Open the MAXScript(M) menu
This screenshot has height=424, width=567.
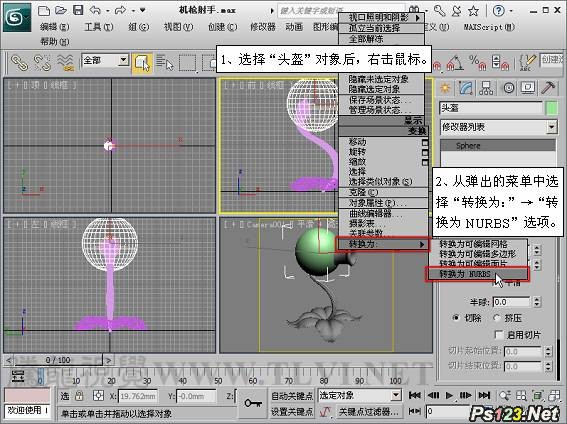point(489,27)
